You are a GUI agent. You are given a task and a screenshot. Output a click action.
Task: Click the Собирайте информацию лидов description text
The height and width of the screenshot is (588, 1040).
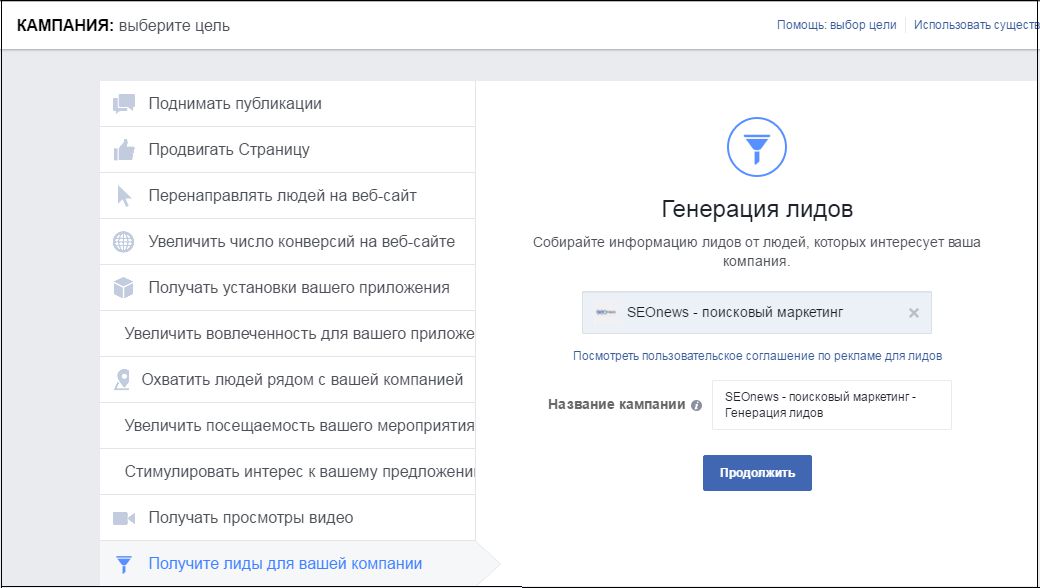(757, 252)
